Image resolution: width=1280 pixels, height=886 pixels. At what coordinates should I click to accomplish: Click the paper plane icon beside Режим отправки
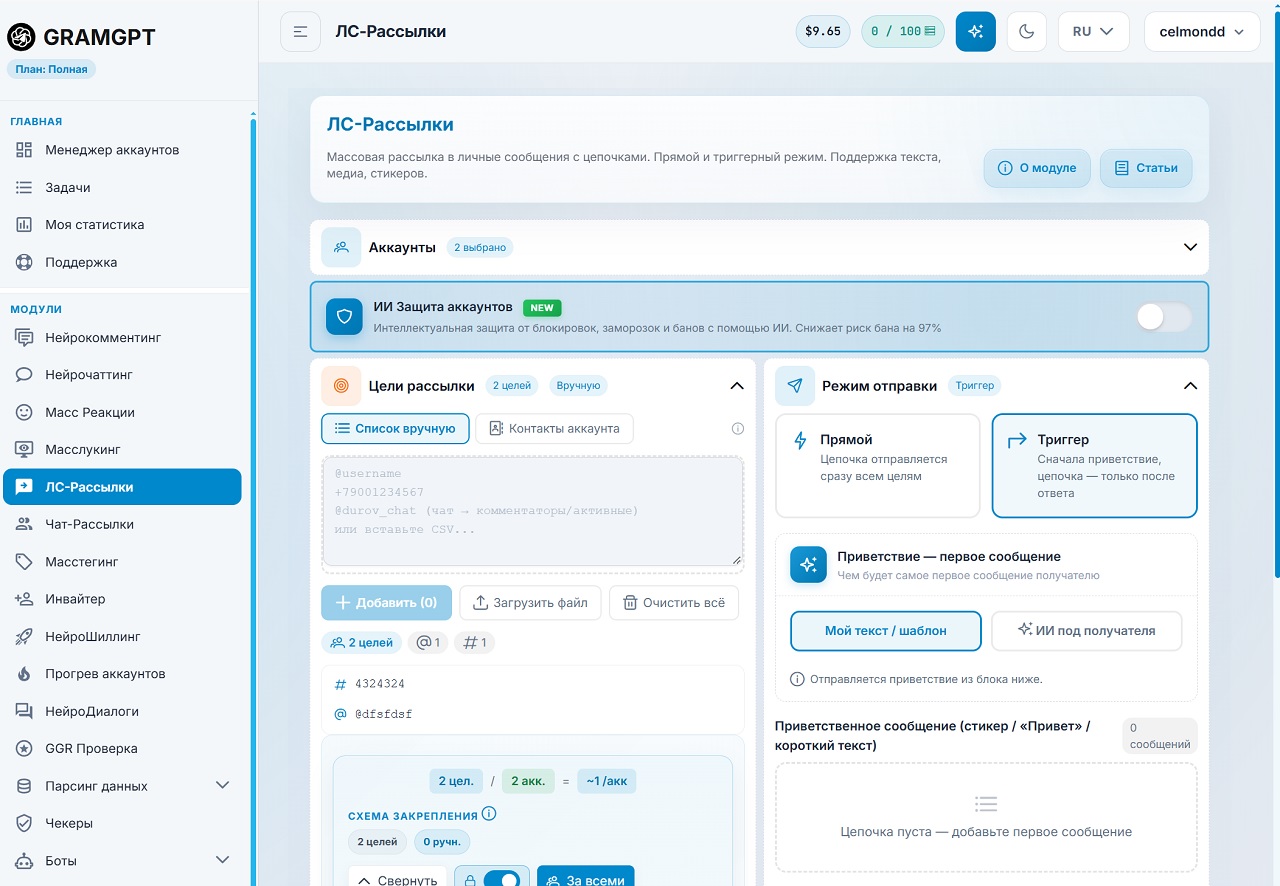click(x=795, y=386)
